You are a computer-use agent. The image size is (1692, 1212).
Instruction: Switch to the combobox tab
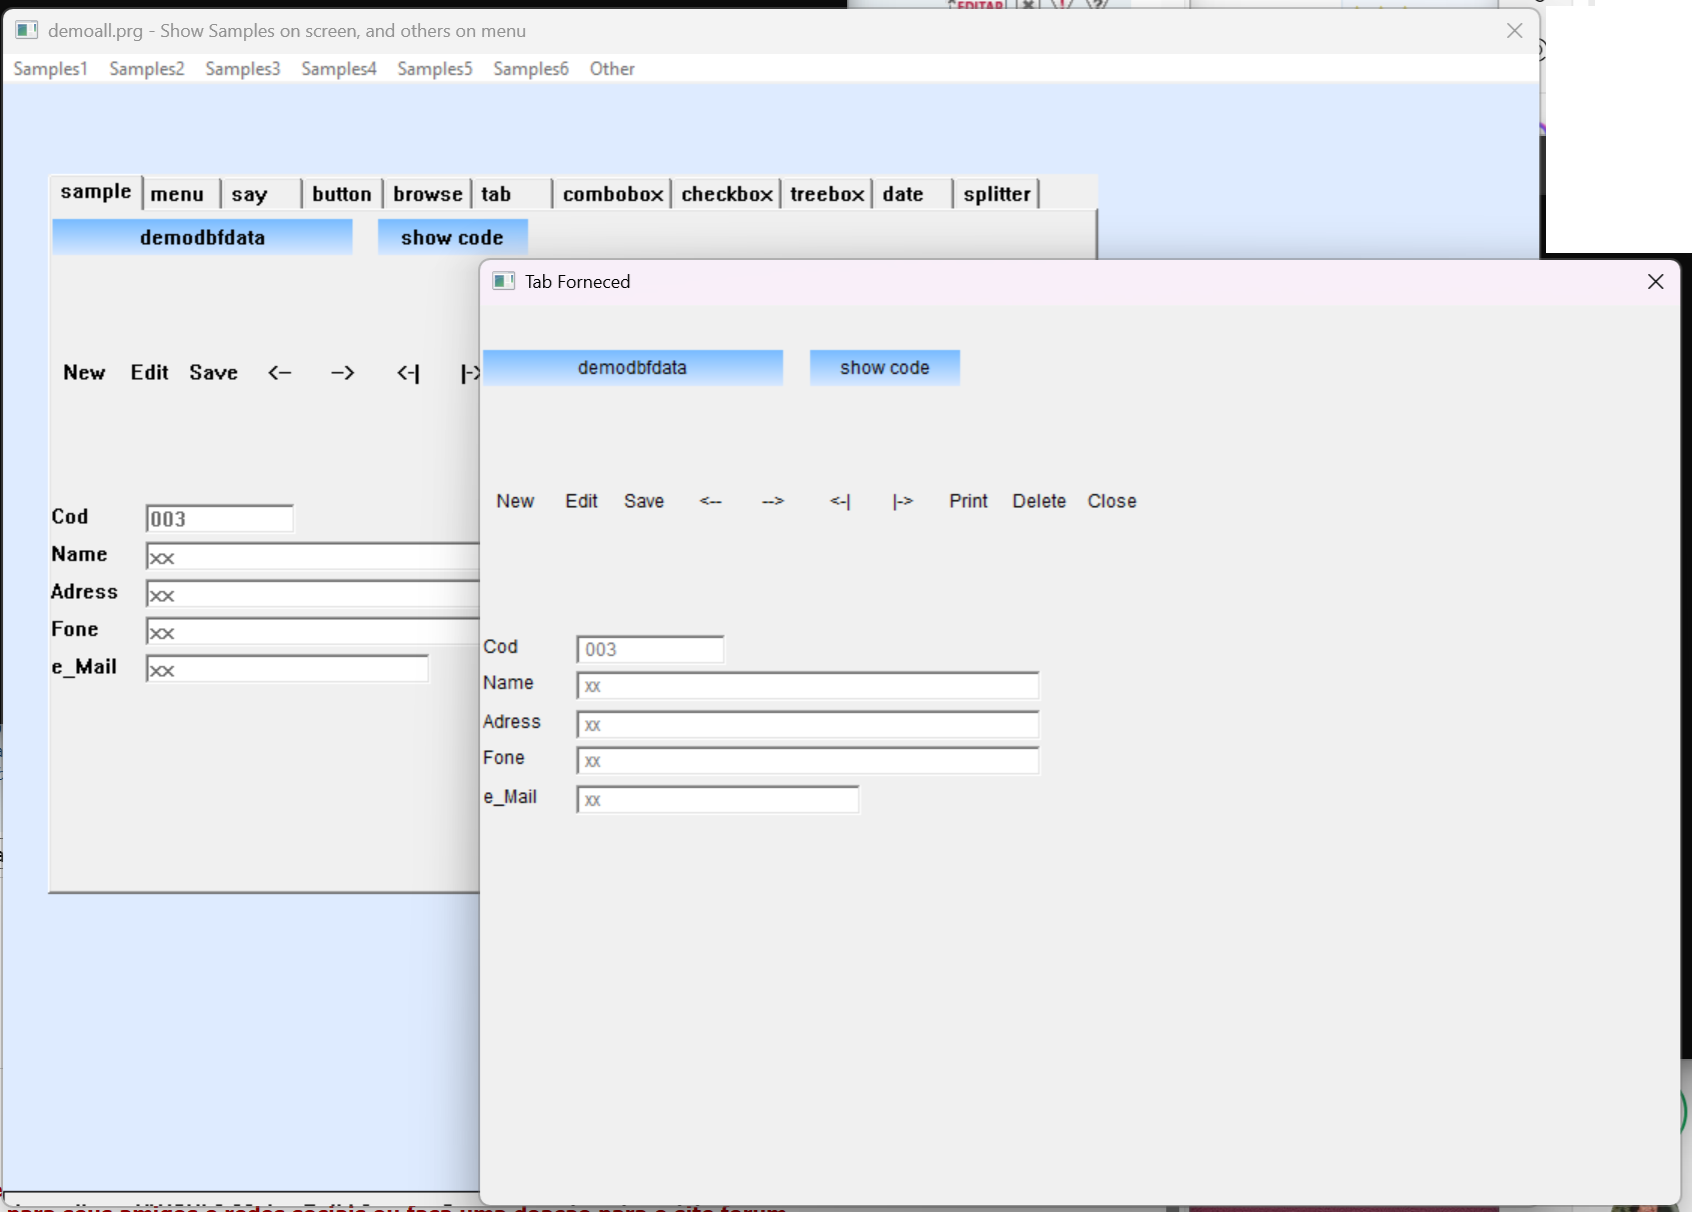612,194
